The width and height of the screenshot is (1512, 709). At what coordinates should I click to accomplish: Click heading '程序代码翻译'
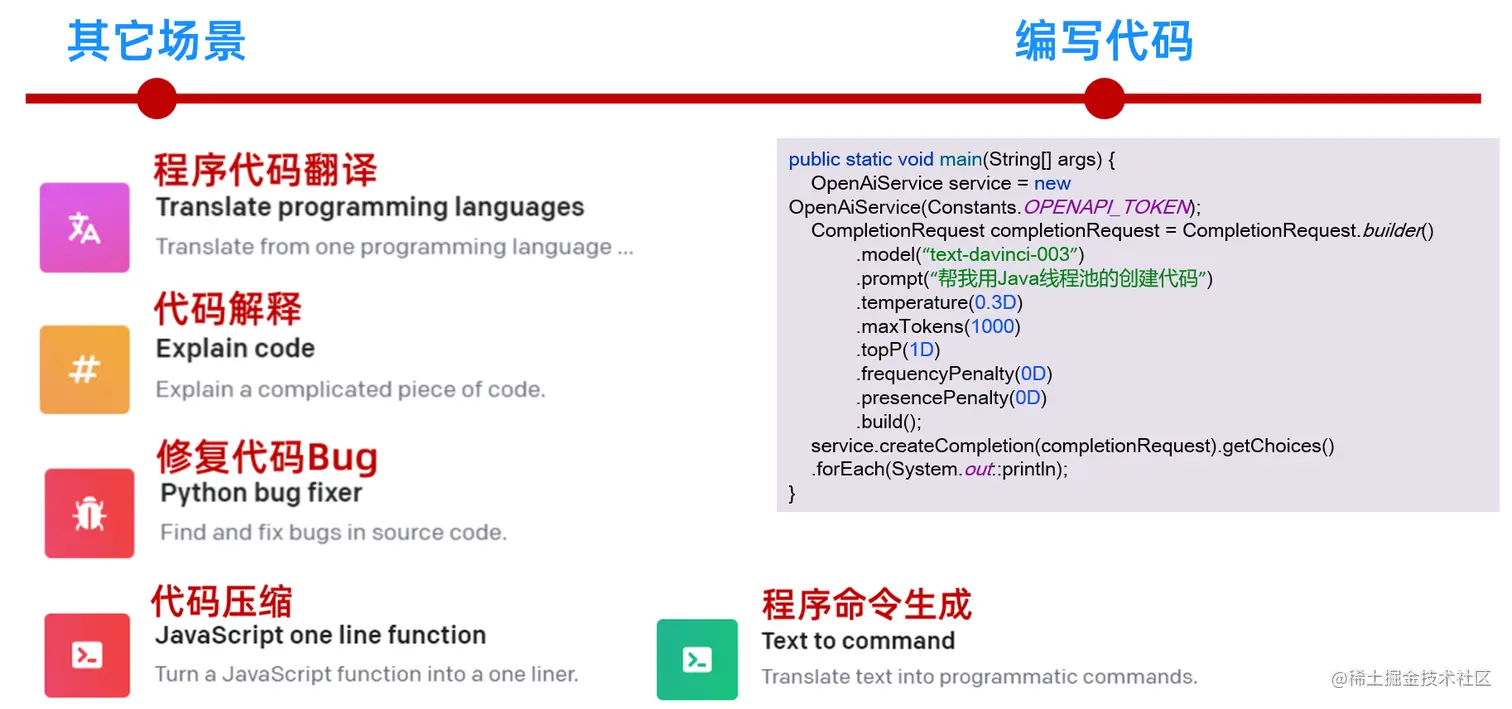click(x=265, y=169)
